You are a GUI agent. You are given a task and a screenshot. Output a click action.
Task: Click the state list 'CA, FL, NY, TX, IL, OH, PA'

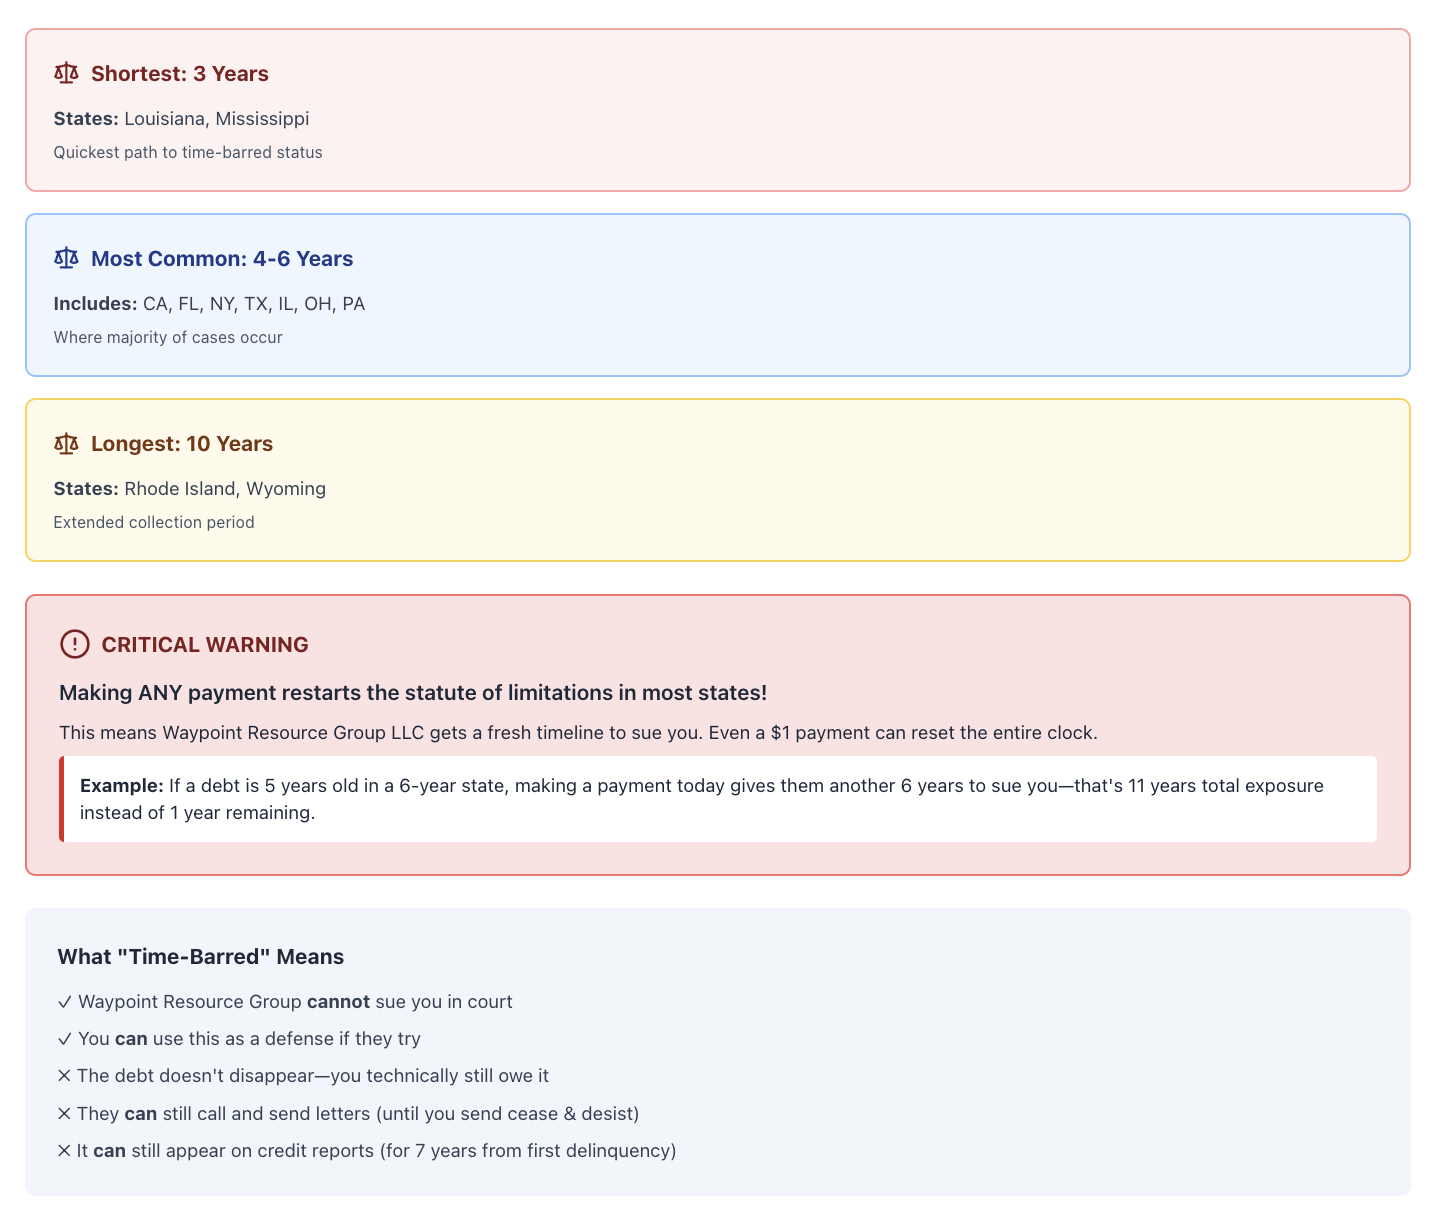coord(254,304)
